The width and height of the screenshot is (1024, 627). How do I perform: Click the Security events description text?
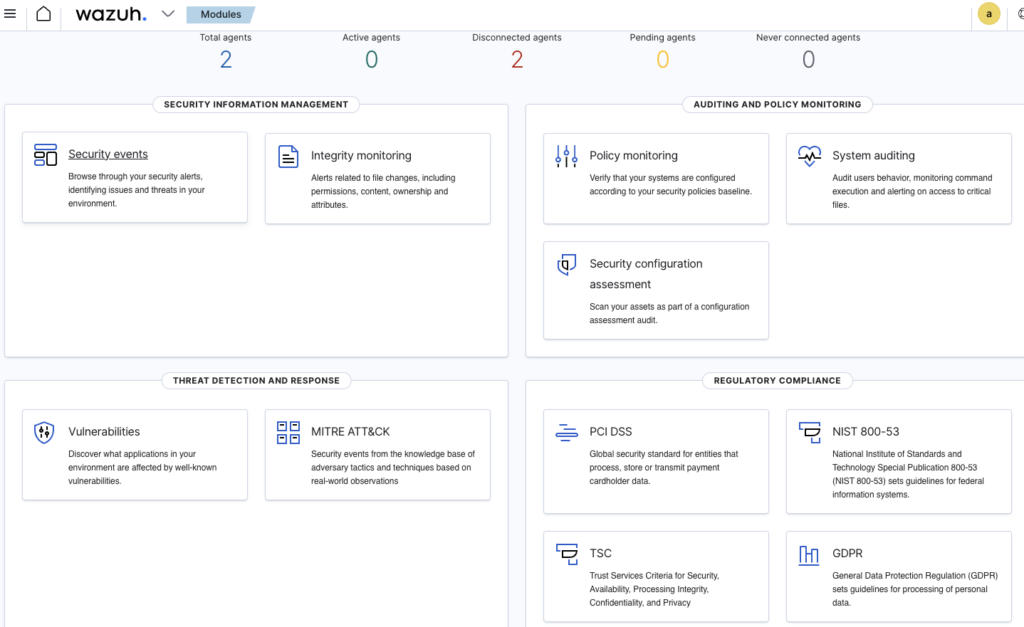tap(136, 190)
